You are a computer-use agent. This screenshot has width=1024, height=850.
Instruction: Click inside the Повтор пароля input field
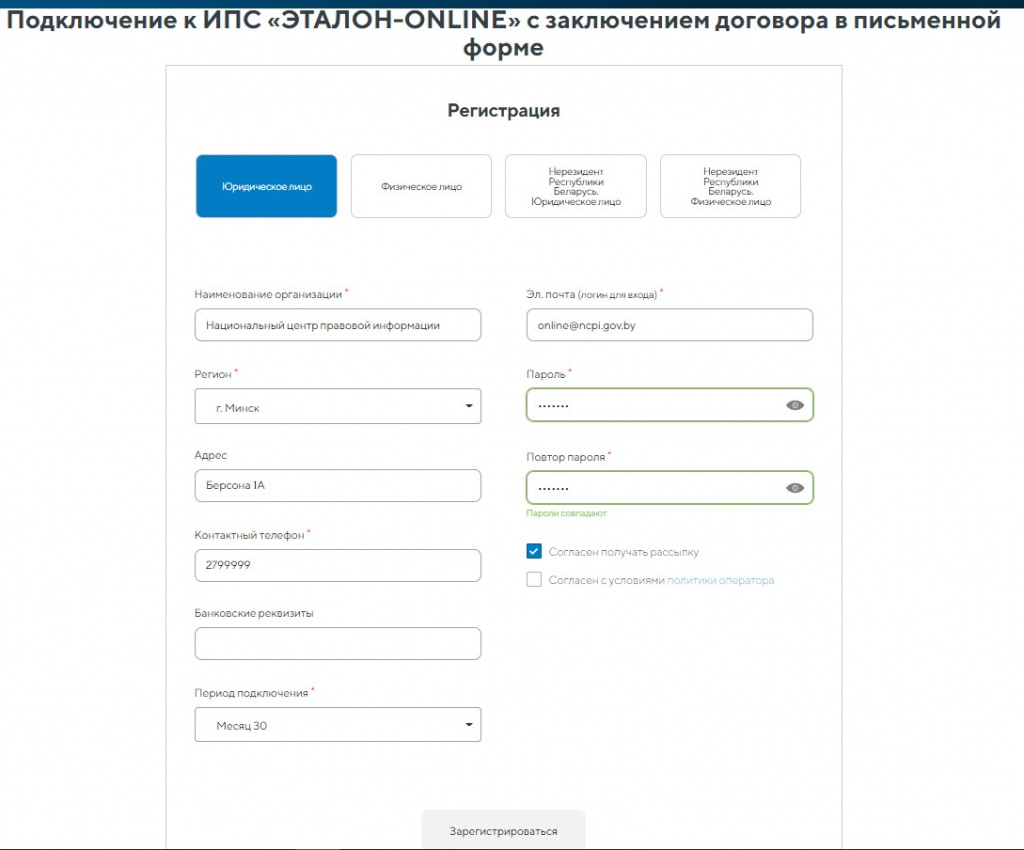point(669,488)
